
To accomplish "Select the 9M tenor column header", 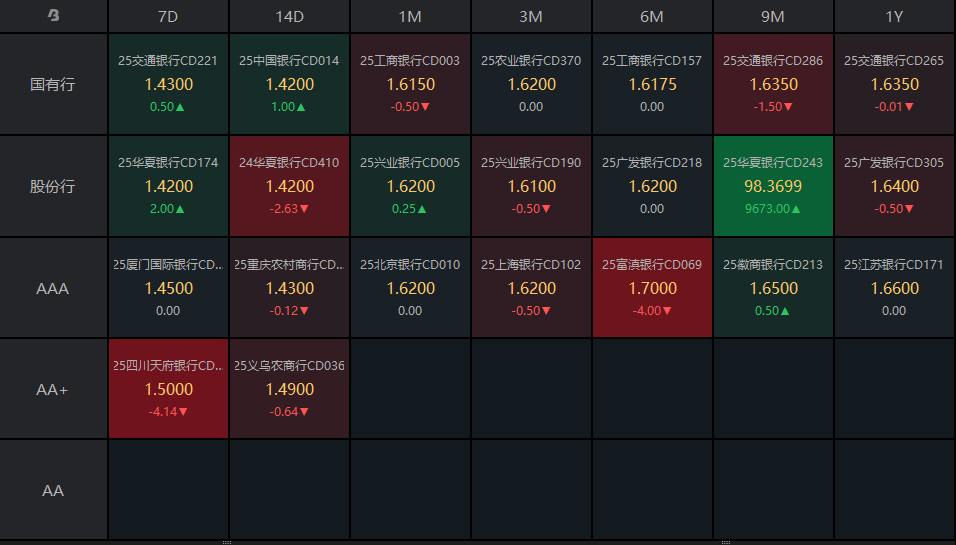I will 773,16.
